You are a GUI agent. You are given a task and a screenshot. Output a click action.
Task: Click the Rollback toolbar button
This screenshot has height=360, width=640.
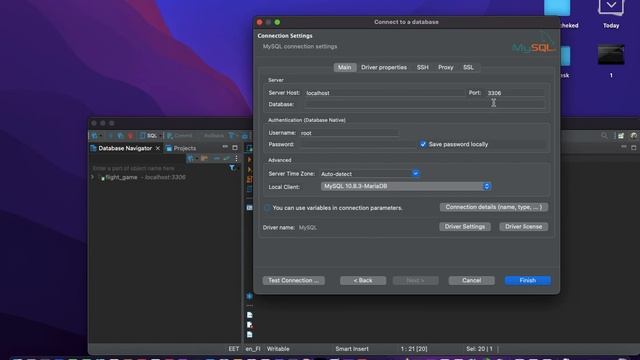213,136
